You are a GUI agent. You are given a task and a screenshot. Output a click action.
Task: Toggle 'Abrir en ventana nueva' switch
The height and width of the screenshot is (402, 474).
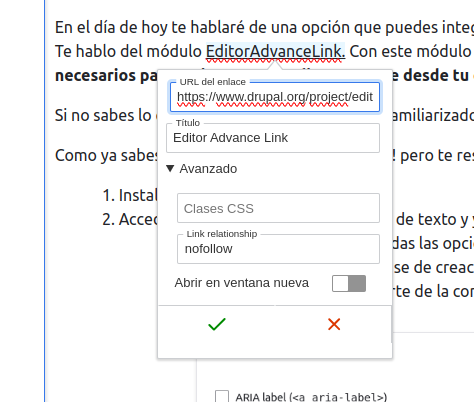(x=349, y=283)
